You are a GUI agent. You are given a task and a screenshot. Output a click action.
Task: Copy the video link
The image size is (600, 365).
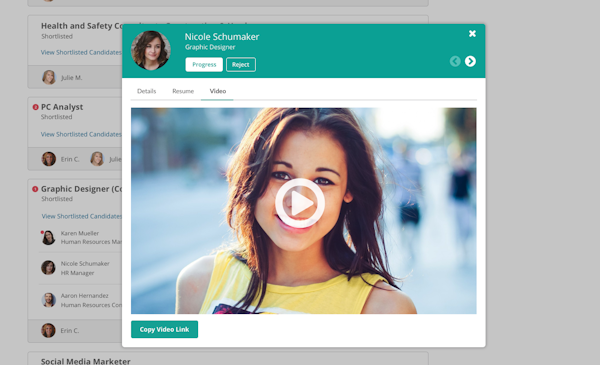[x=165, y=329]
